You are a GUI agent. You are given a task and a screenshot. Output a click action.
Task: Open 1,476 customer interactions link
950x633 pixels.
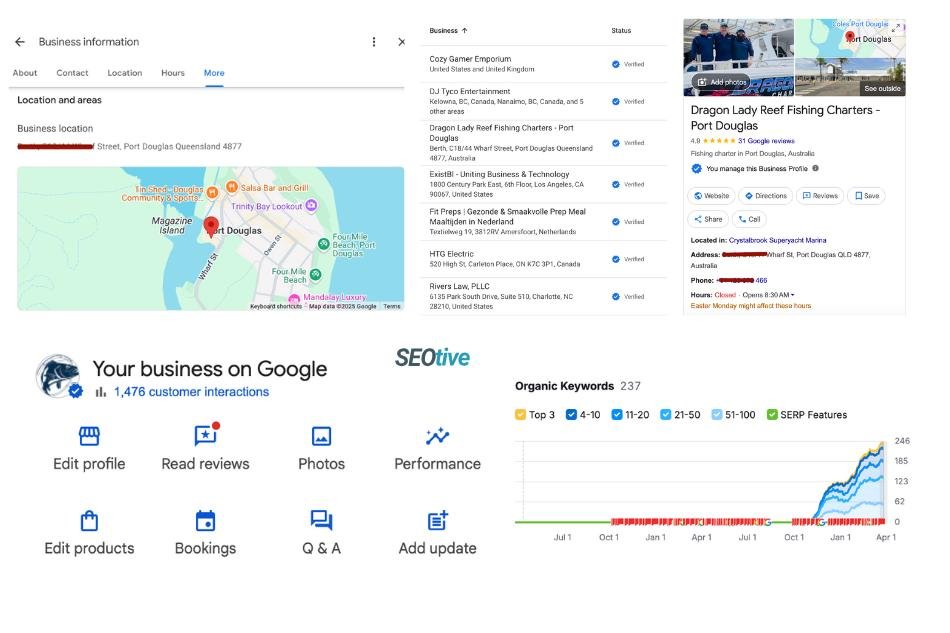191,392
